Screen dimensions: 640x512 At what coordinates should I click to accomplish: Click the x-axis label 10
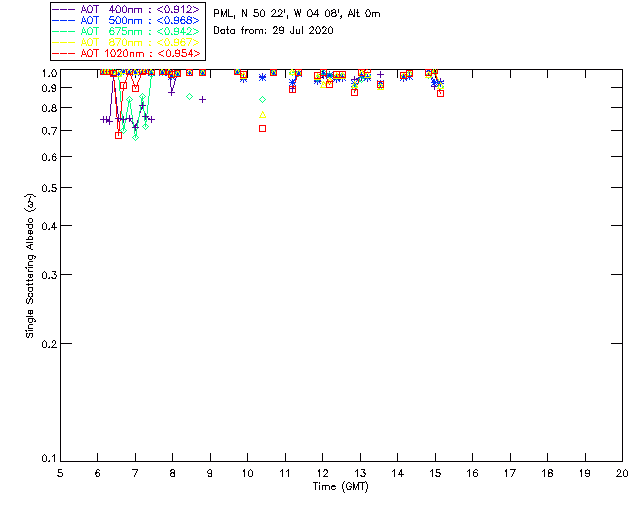(247, 473)
